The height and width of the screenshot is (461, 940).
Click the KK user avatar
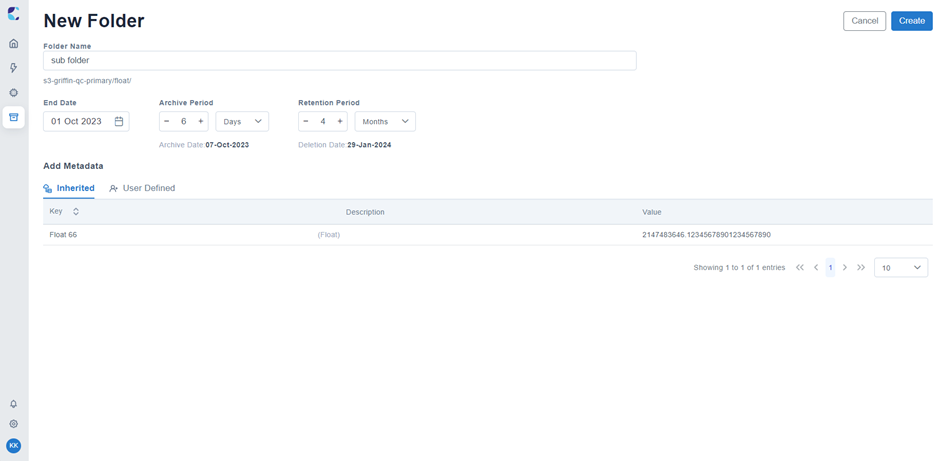point(13,445)
